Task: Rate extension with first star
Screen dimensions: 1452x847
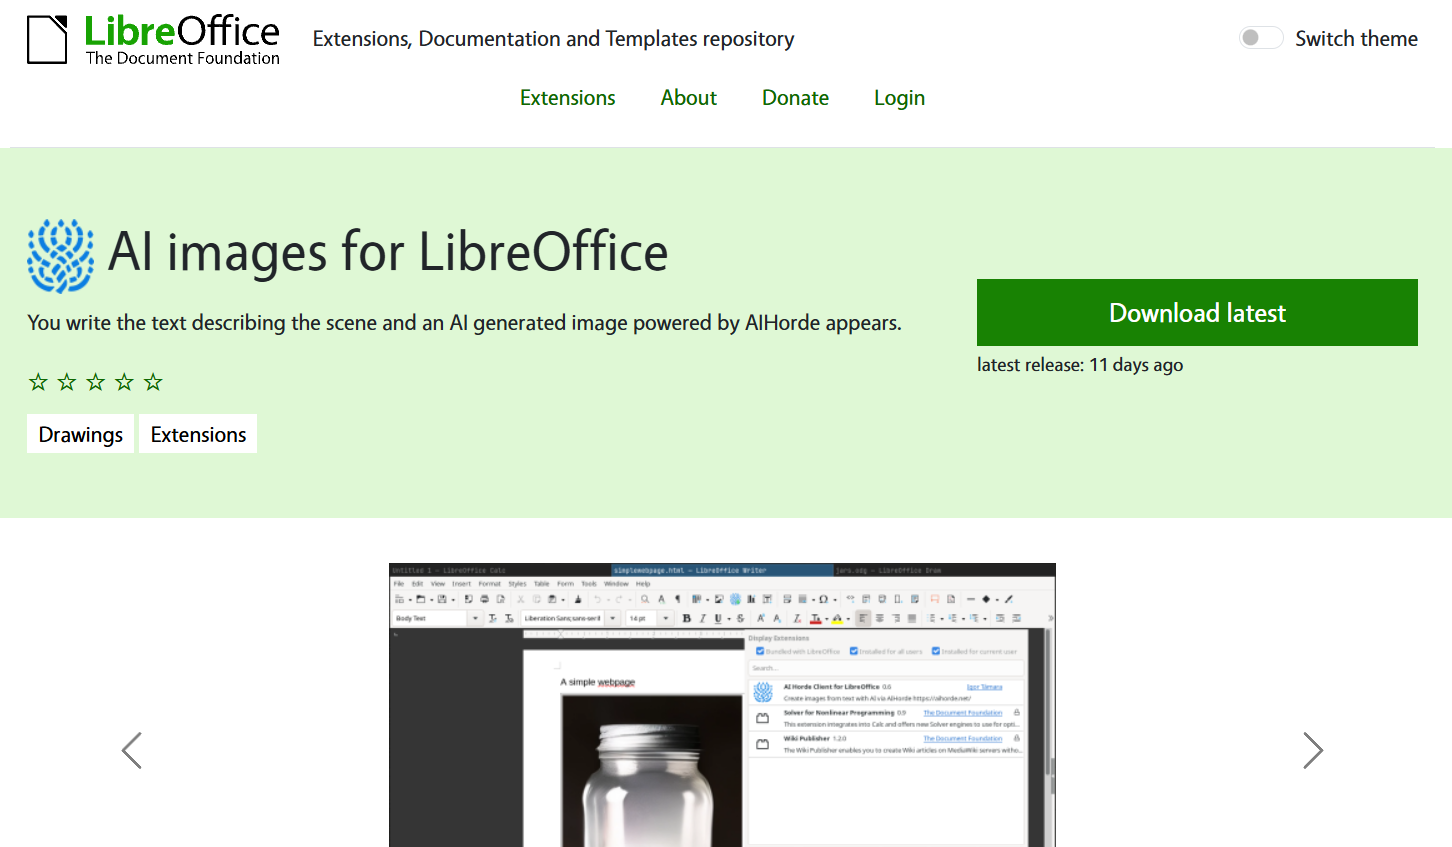Action: [38, 382]
